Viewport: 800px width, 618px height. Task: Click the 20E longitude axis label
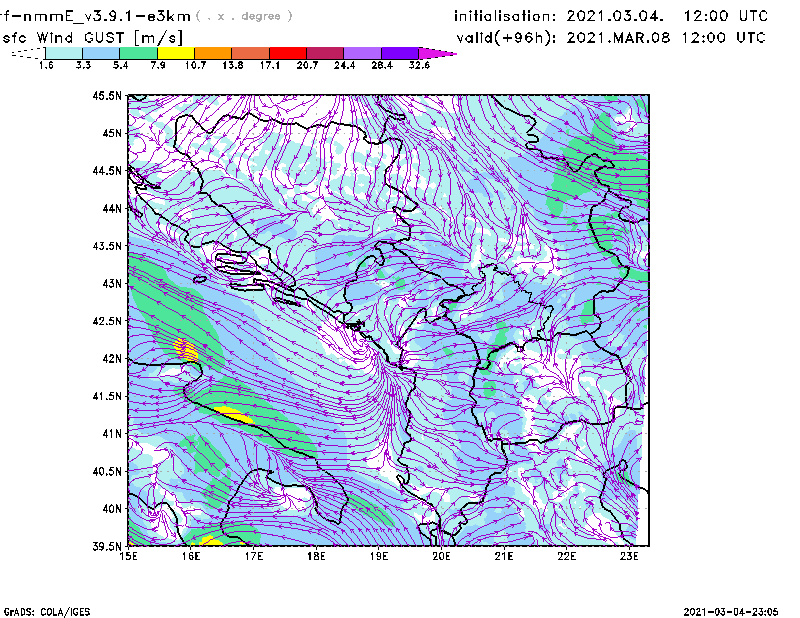point(441,556)
